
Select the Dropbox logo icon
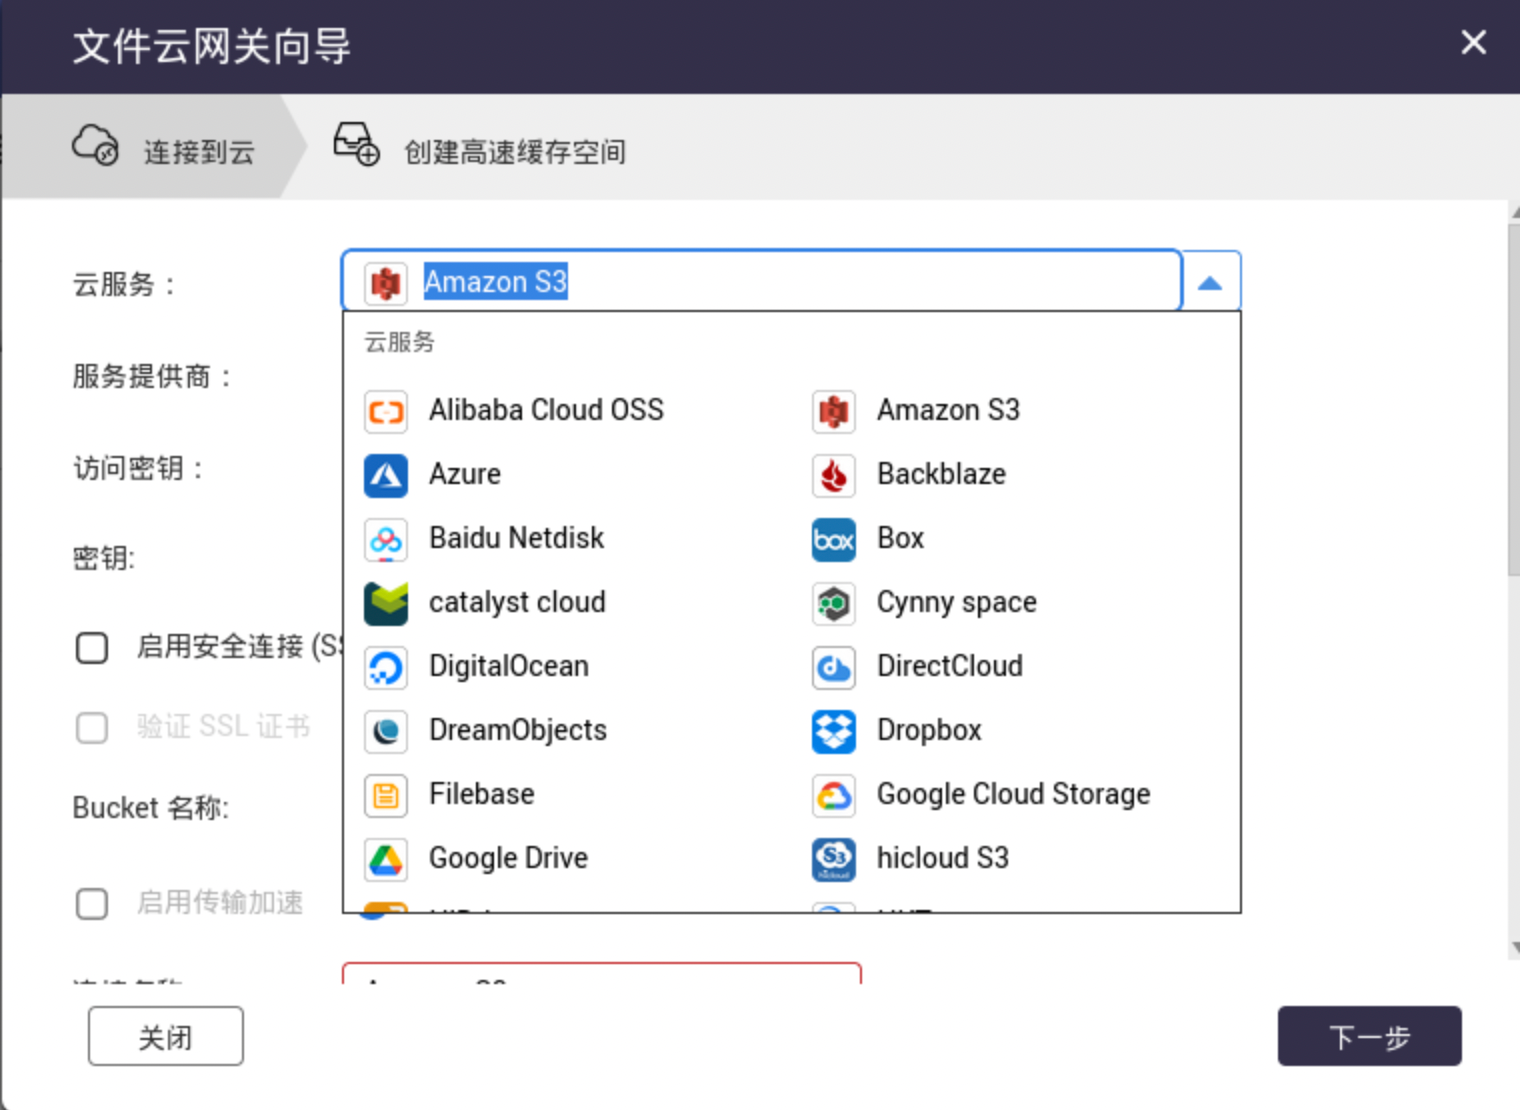[834, 731]
